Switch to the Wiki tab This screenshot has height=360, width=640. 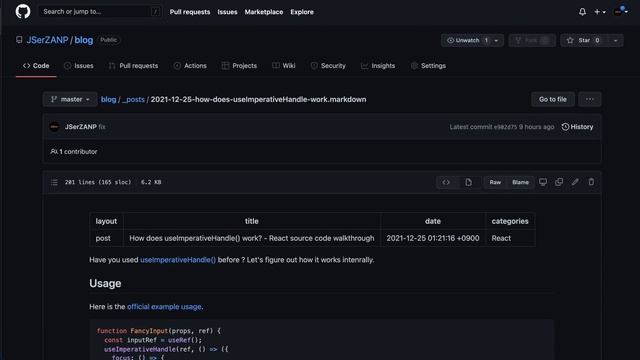[x=284, y=66]
